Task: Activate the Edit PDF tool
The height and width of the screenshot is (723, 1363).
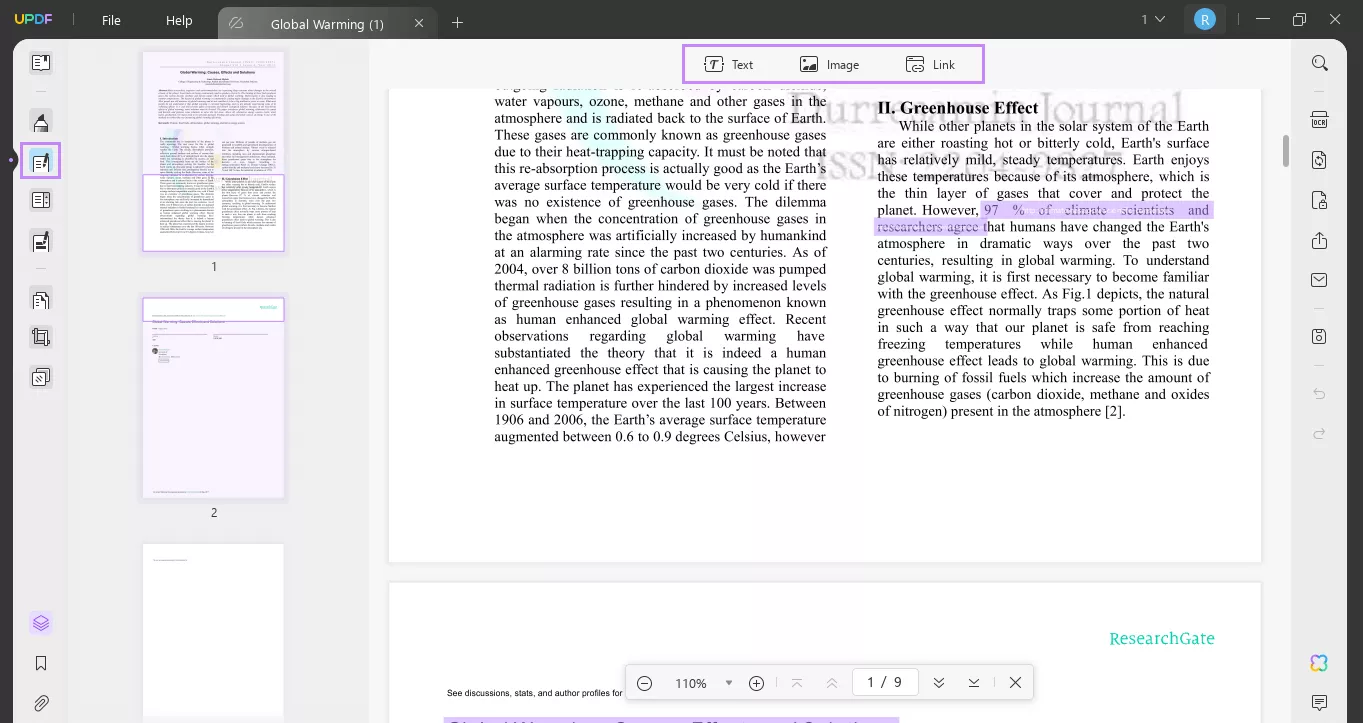Action: 40,161
